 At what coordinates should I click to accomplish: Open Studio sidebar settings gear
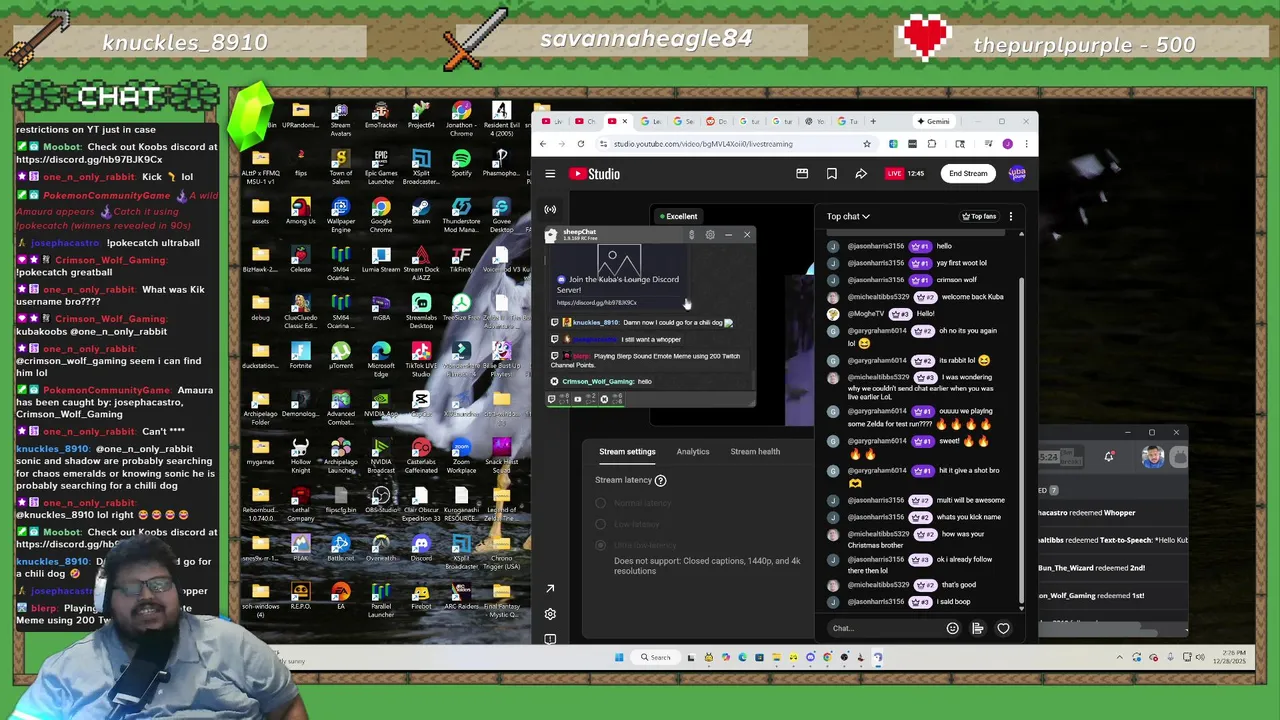click(x=550, y=614)
